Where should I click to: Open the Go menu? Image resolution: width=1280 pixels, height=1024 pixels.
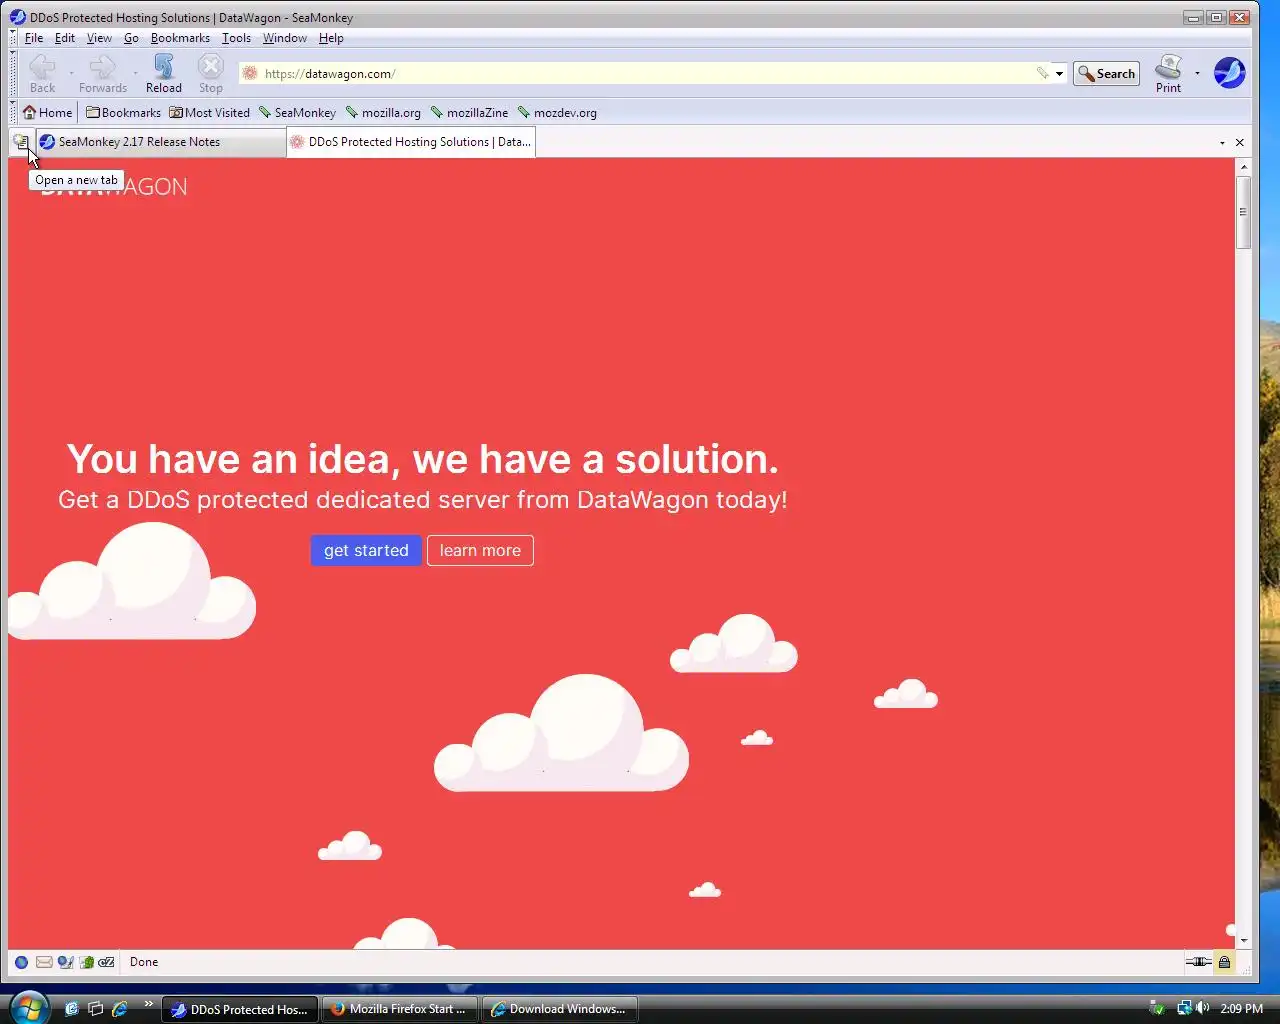pos(131,38)
